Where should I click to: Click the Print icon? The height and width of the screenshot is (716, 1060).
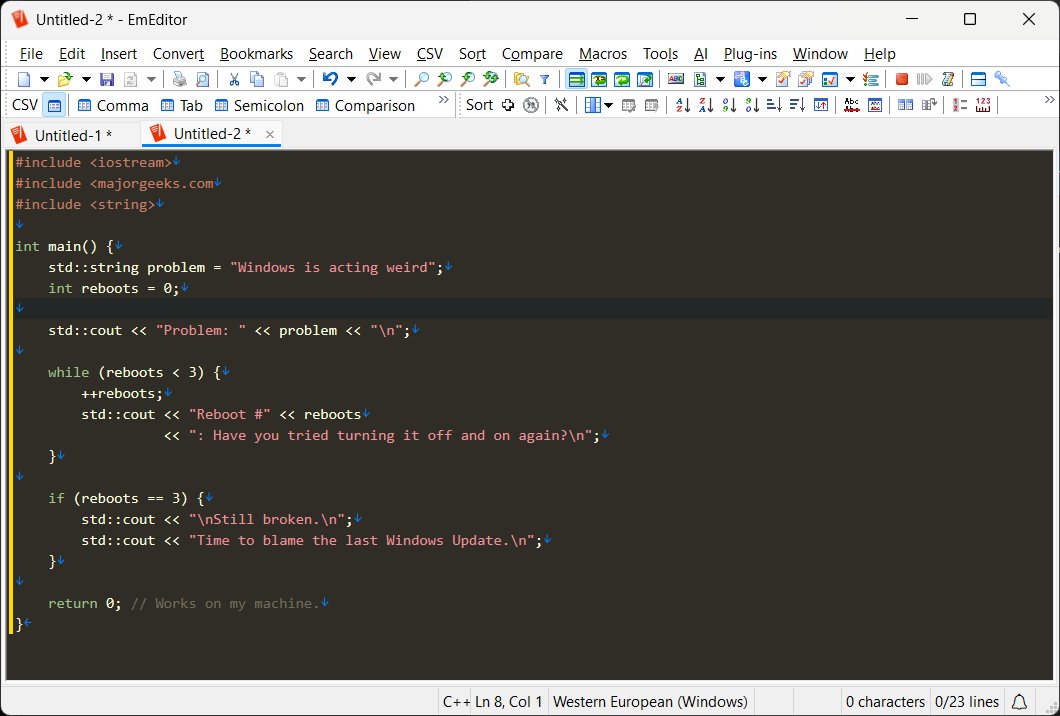point(179,79)
